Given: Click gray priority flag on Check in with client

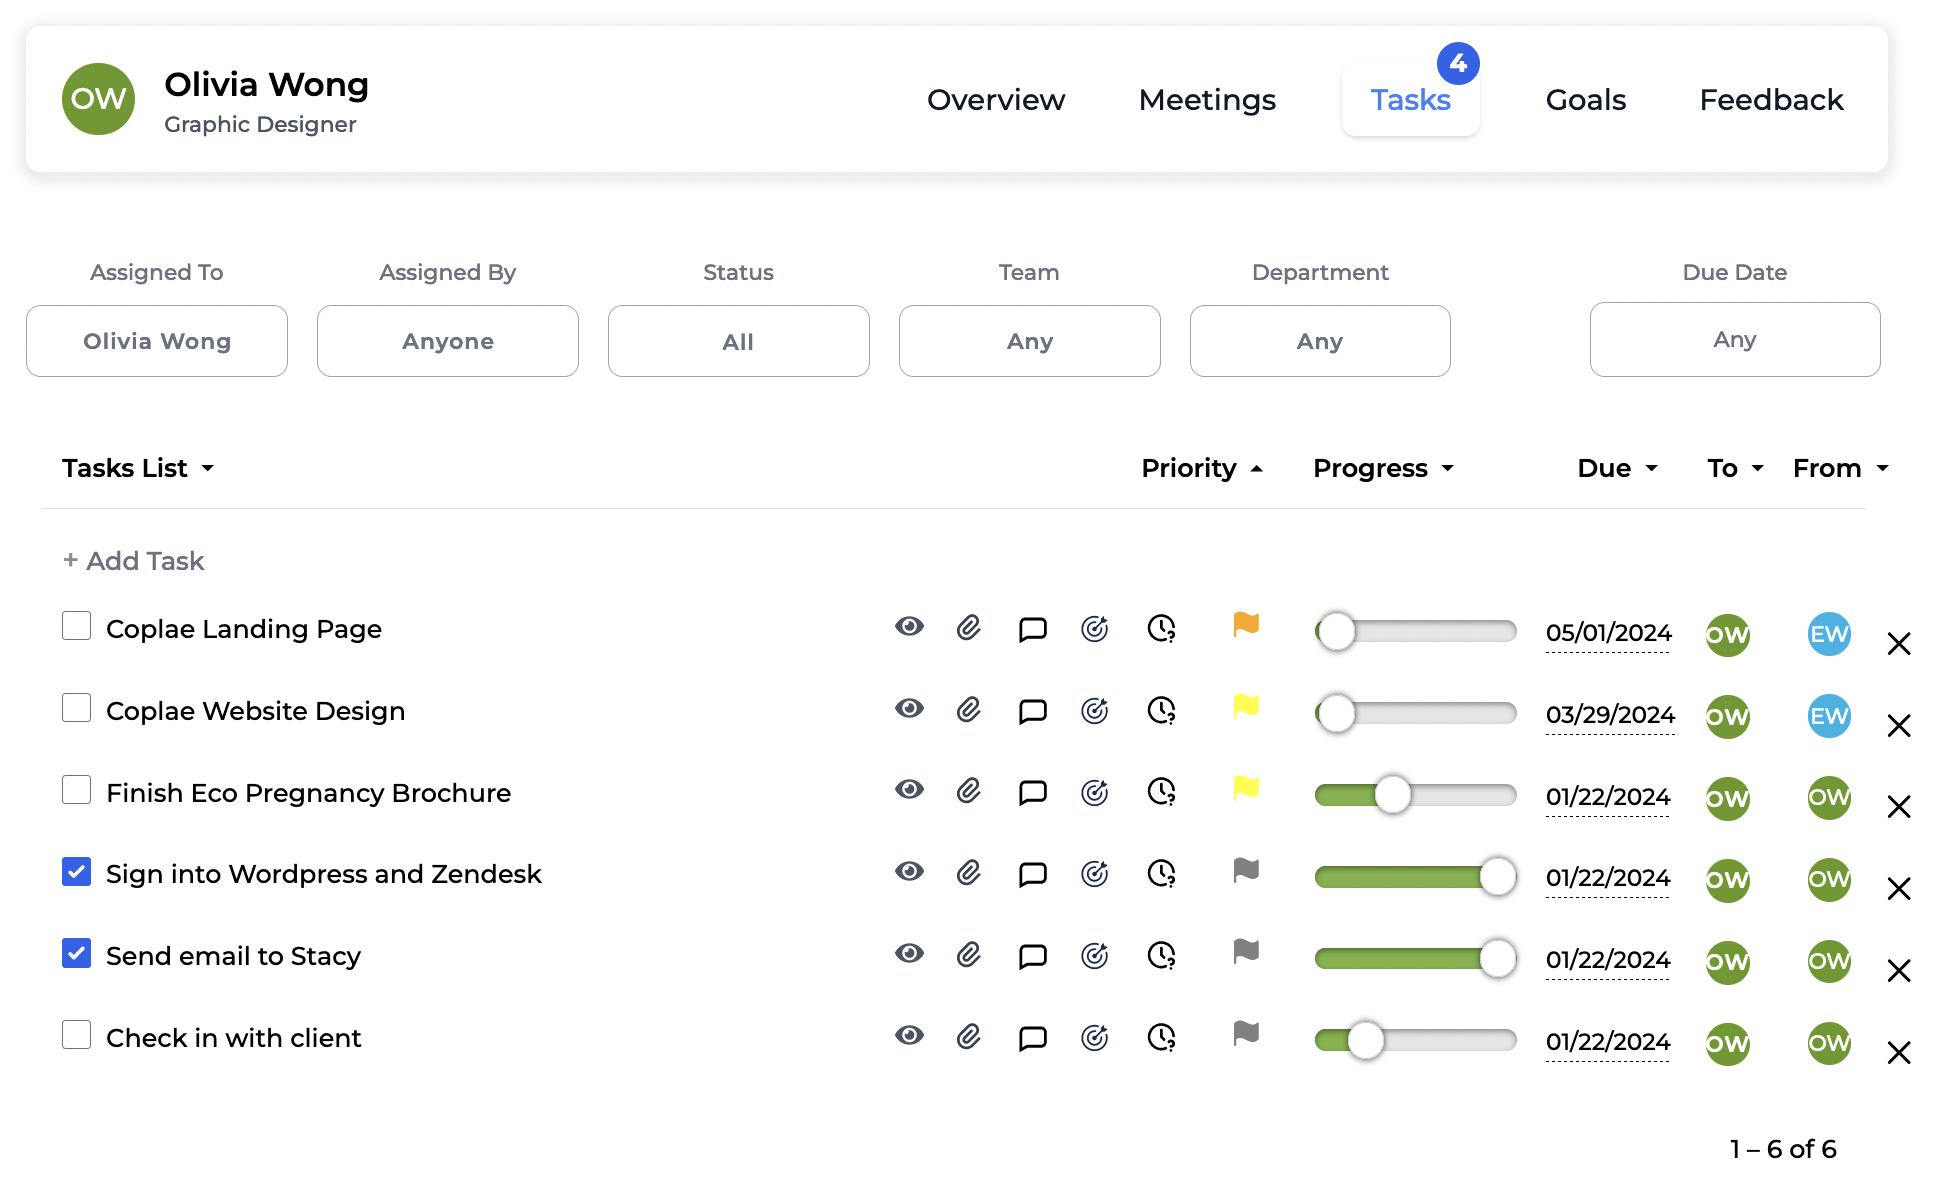Looking at the screenshot, I should coord(1246,1033).
